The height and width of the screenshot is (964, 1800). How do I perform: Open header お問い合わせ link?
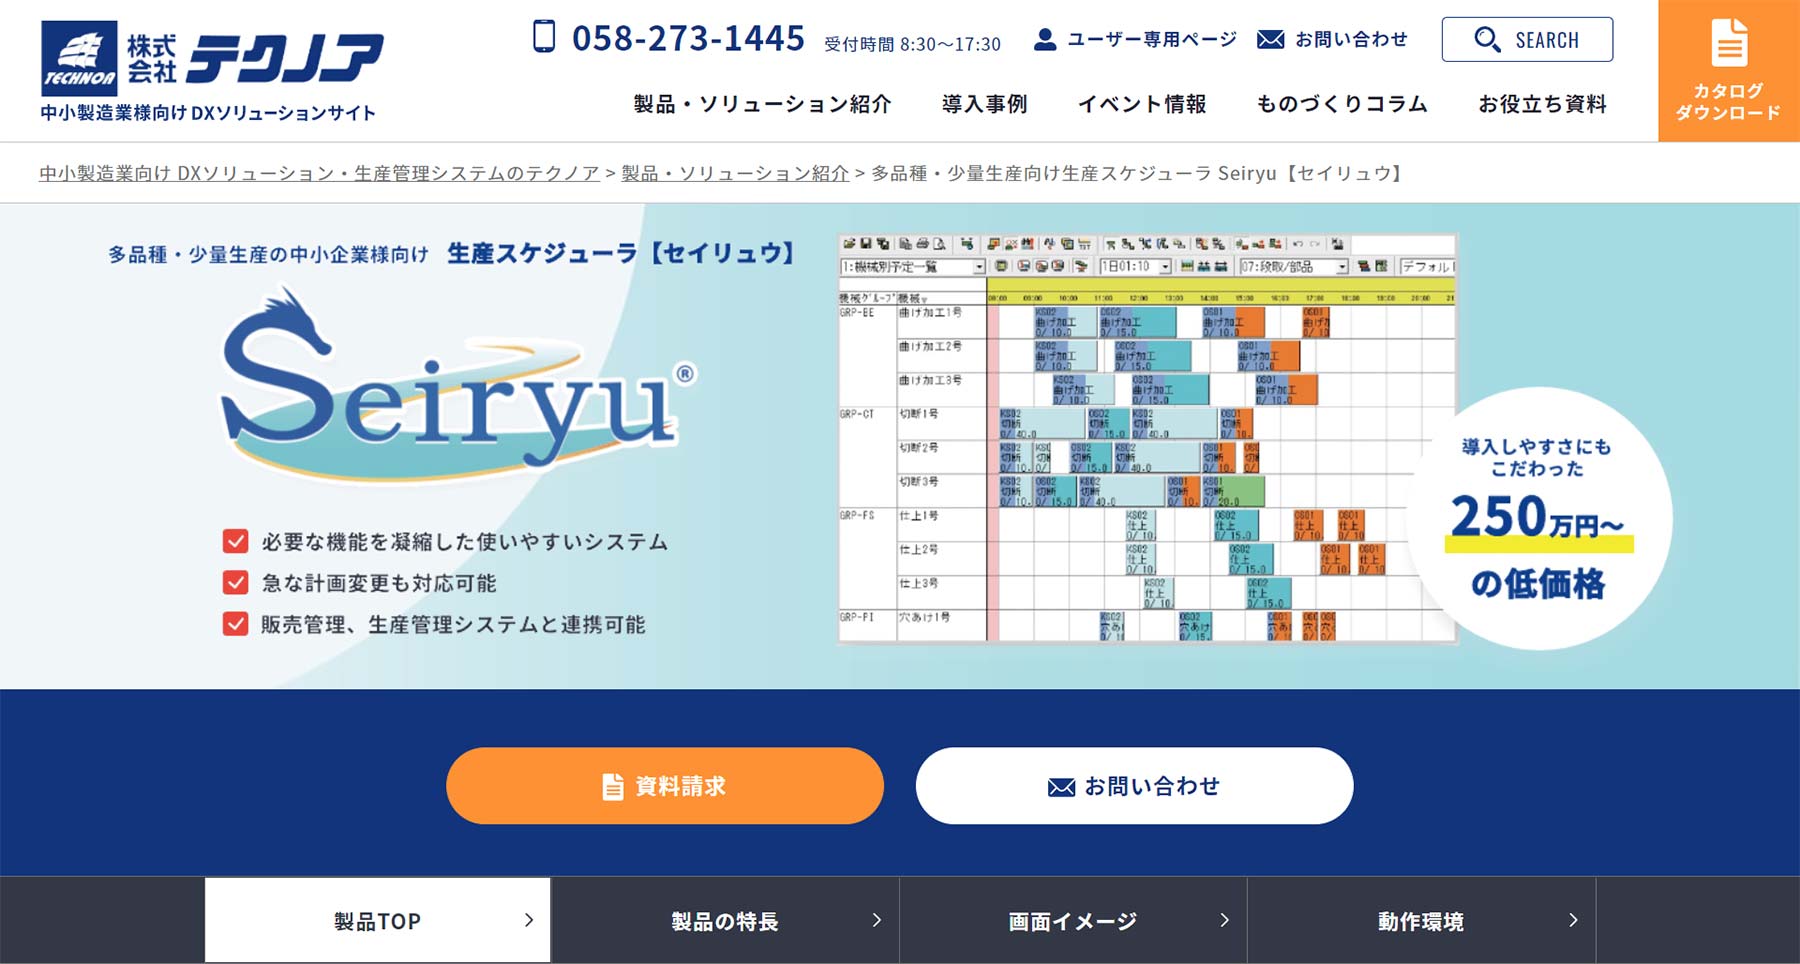(1332, 39)
